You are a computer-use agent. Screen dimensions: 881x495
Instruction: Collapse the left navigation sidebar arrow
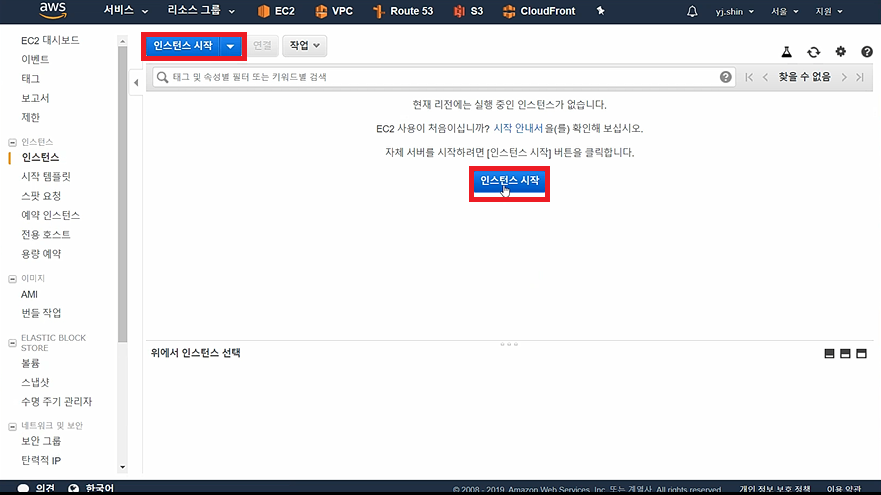(136, 83)
